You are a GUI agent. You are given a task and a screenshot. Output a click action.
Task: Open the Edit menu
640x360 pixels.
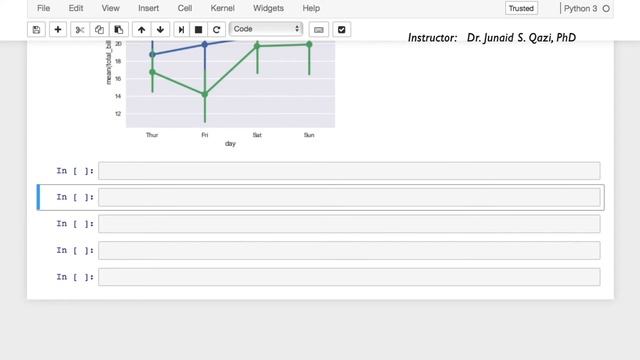tap(76, 8)
